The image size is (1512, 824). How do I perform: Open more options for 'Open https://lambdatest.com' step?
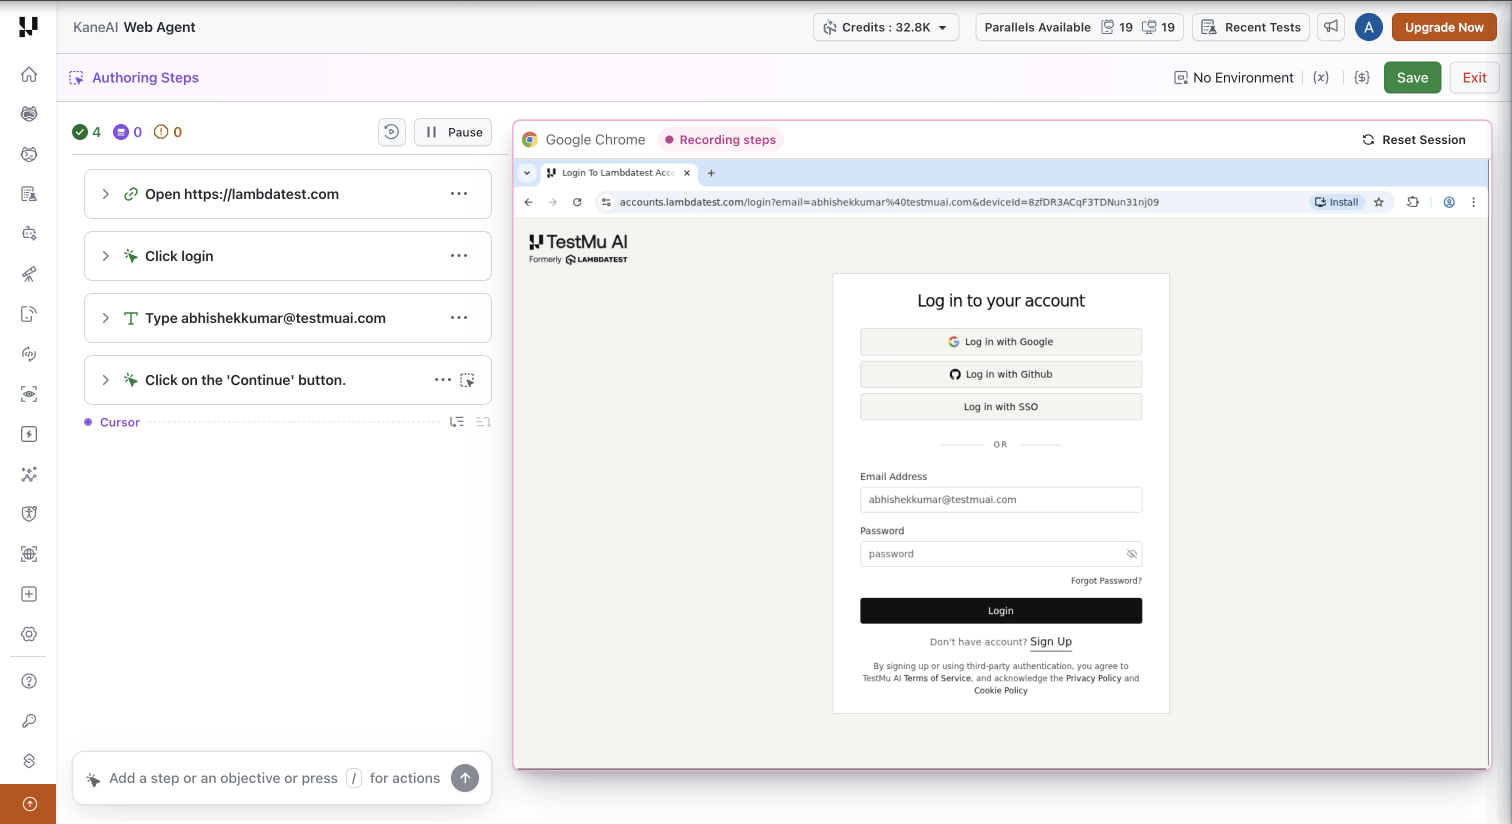pyautogui.click(x=459, y=194)
